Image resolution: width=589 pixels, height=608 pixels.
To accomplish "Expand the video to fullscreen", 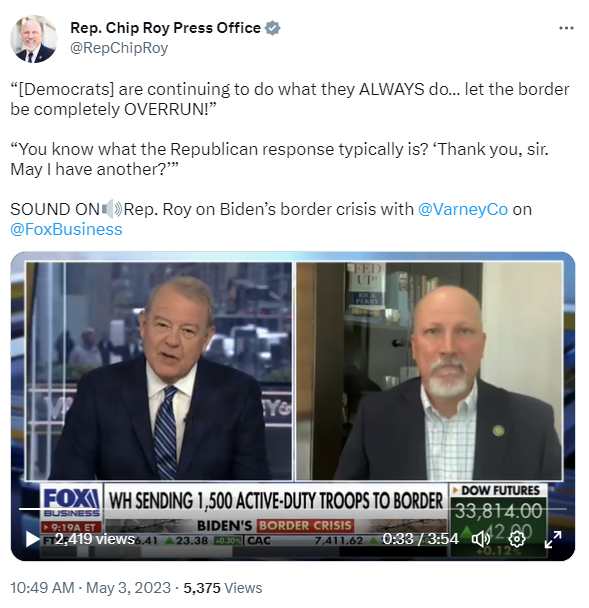I will click(553, 539).
